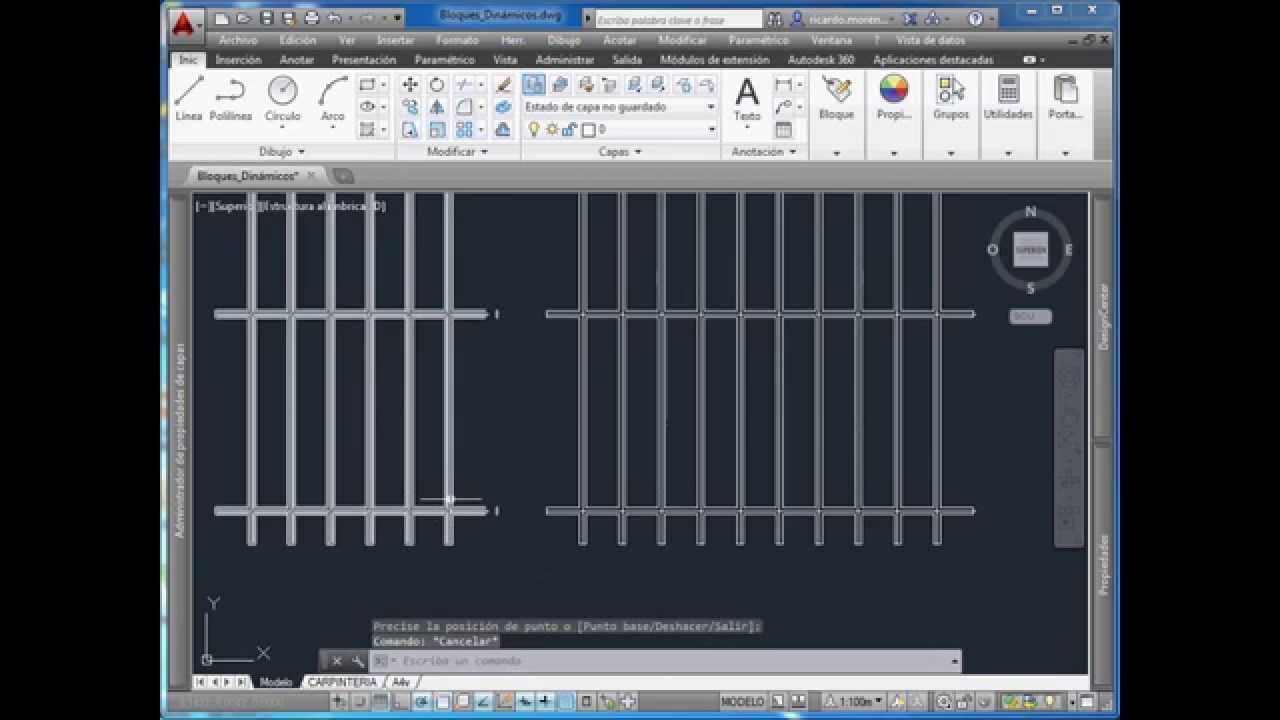The width and height of the screenshot is (1280, 720).
Task: Click the New file icon in quick access toolbar
Action: (222, 18)
